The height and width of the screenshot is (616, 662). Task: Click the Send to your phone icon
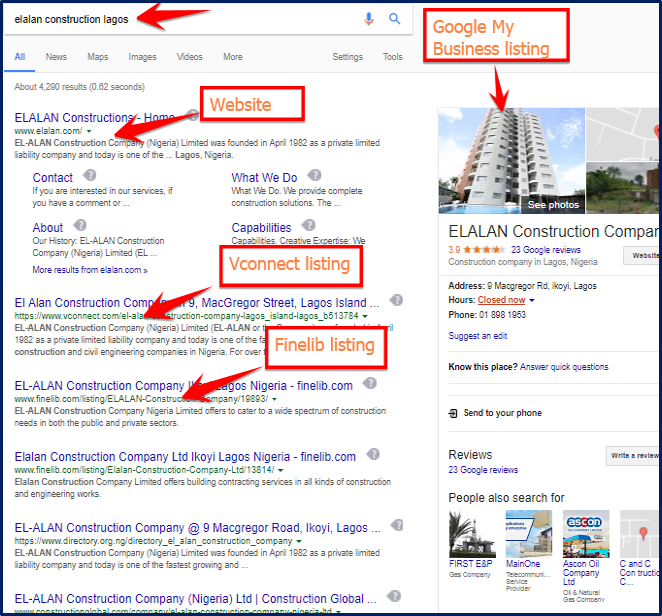[x=453, y=413]
